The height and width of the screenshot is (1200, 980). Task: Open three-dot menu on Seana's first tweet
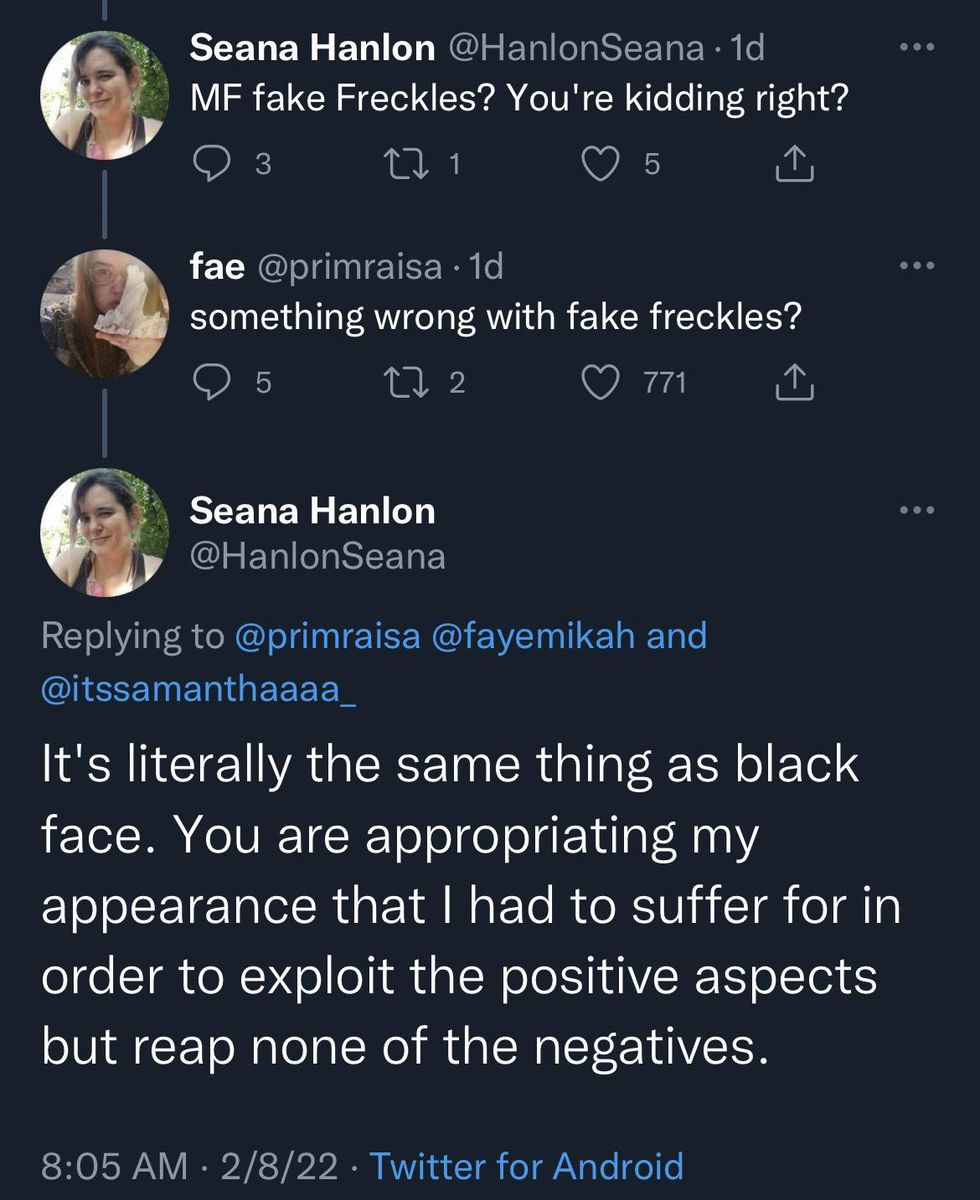click(x=914, y=47)
